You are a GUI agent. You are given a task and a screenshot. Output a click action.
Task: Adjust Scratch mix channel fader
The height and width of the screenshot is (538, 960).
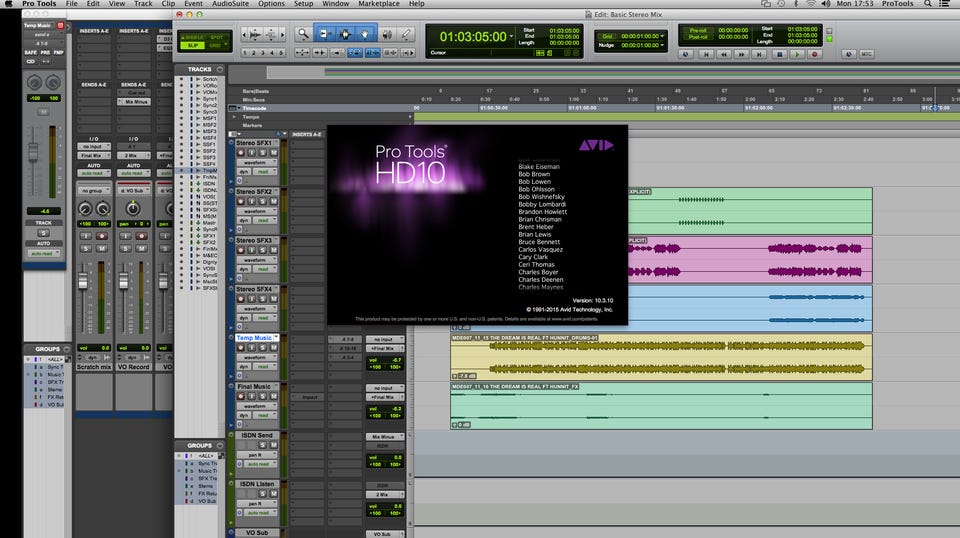(x=83, y=281)
